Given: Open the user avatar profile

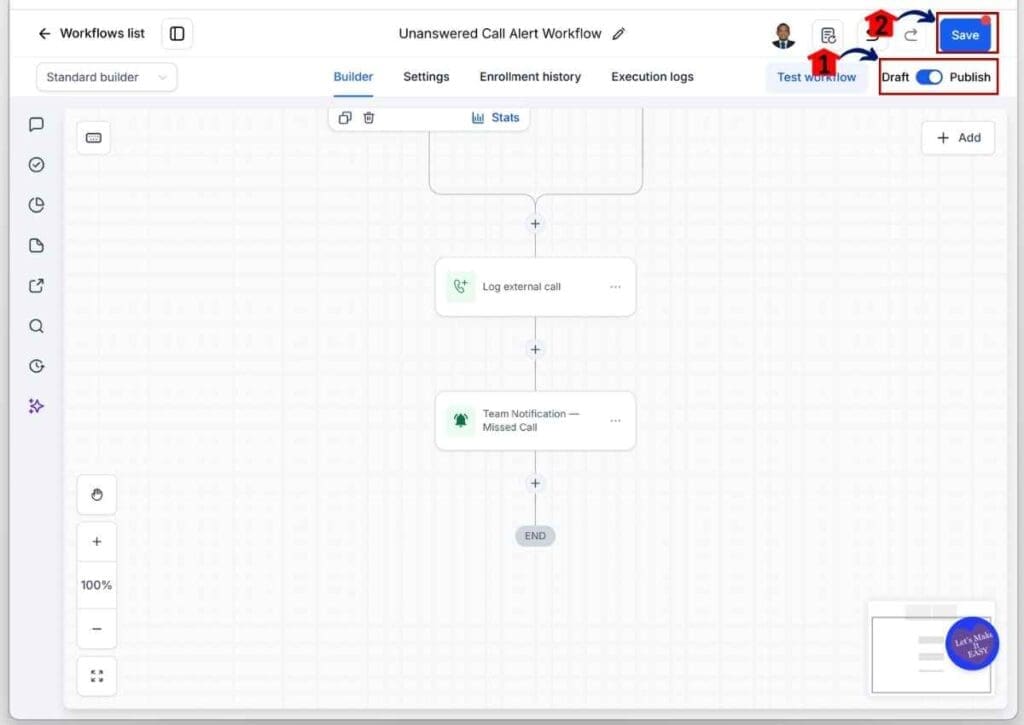Looking at the screenshot, I should pos(784,35).
